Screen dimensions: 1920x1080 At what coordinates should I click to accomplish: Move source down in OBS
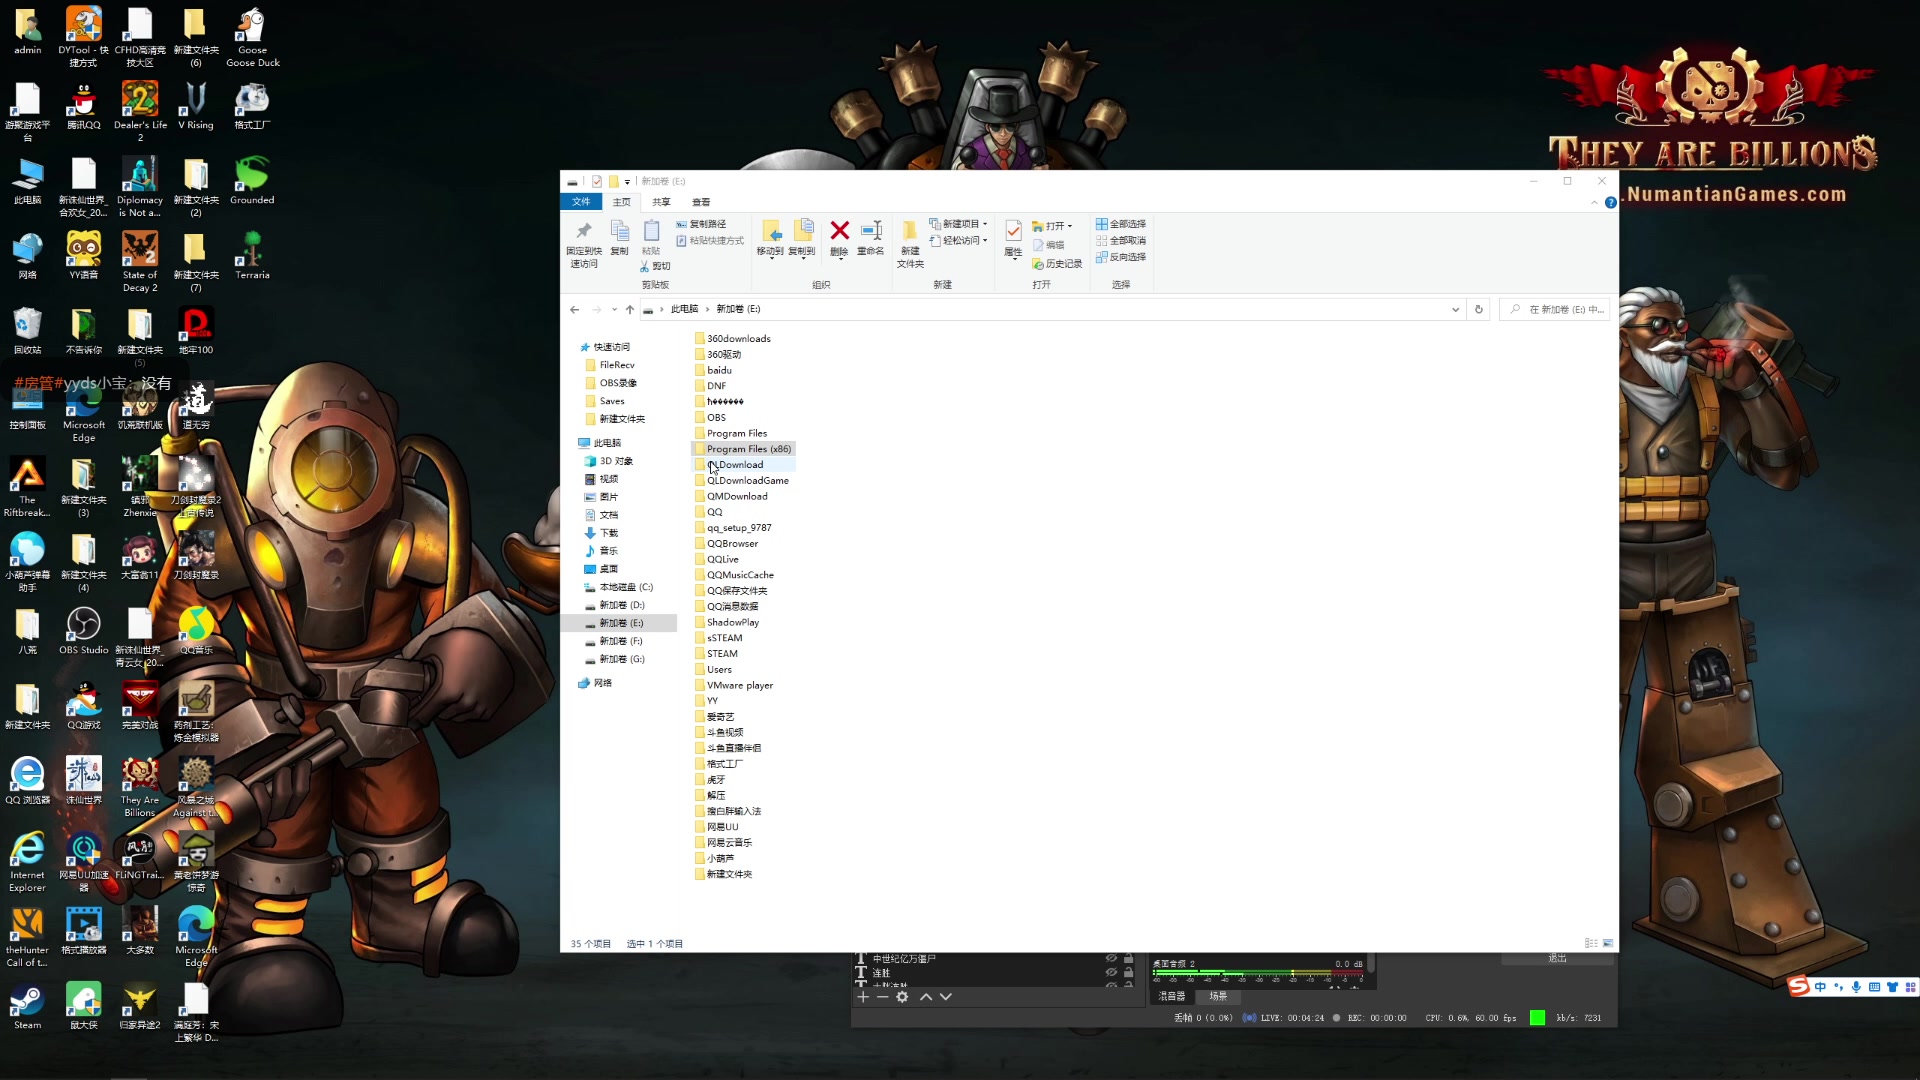[x=946, y=997]
